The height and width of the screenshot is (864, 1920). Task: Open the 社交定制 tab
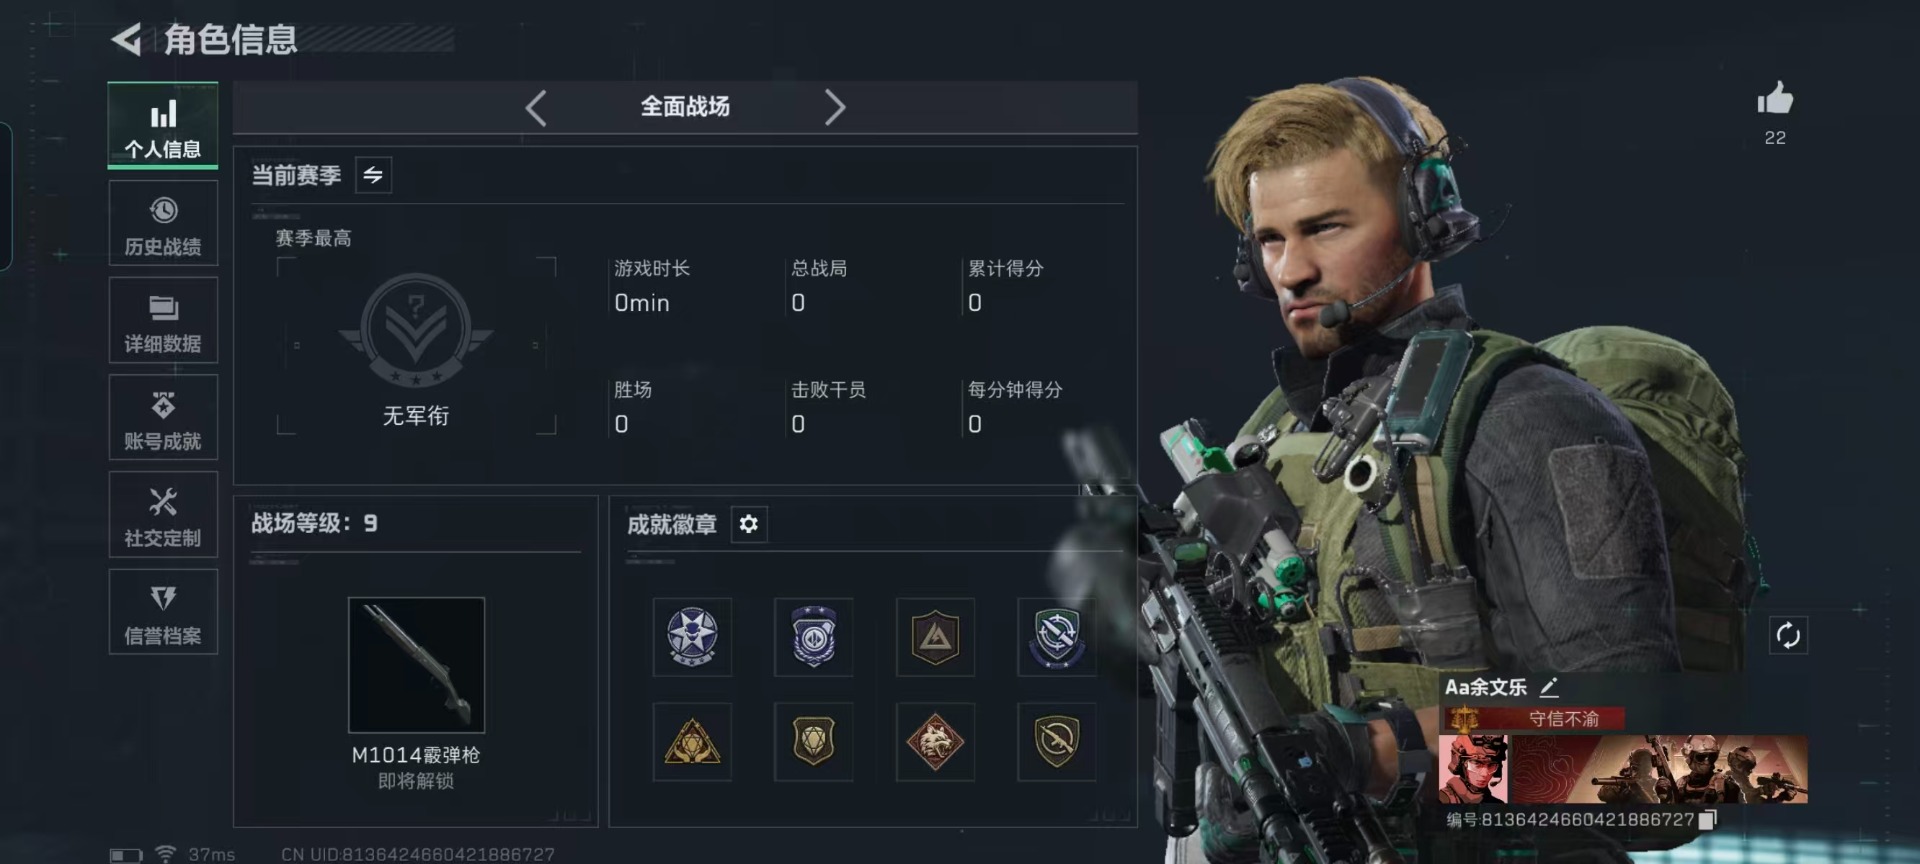point(163,515)
